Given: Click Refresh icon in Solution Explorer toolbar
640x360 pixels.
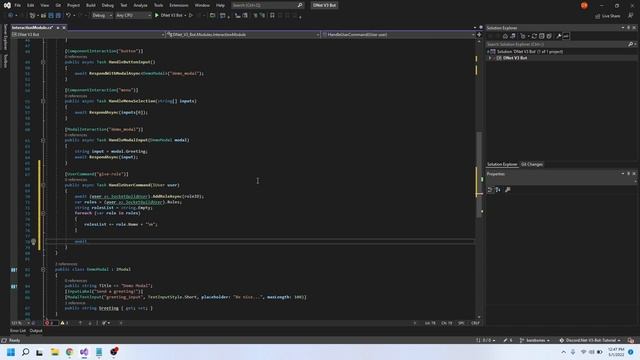Looking at the screenshot, I should pos(534,36).
